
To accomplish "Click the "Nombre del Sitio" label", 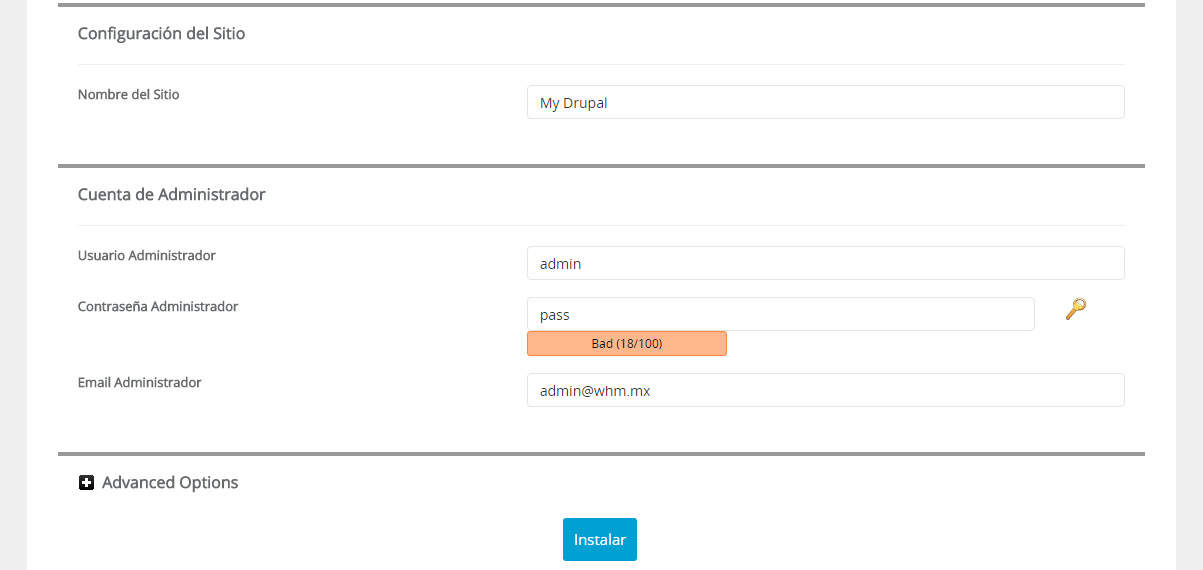I will [129, 95].
